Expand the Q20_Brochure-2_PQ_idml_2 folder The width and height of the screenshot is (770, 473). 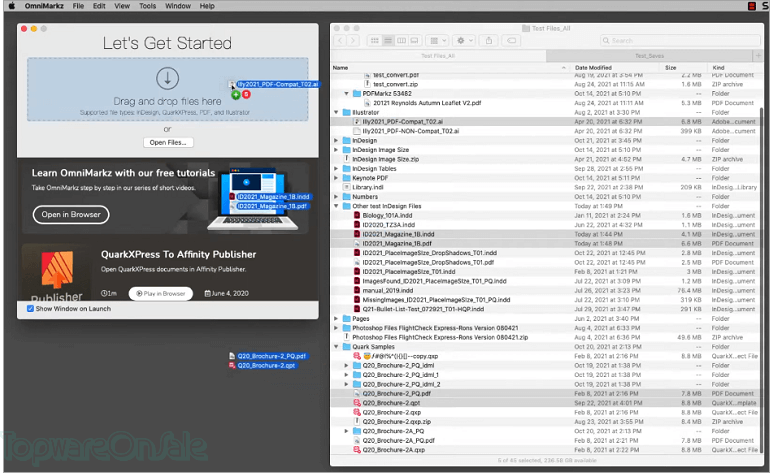tap(346, 384)
